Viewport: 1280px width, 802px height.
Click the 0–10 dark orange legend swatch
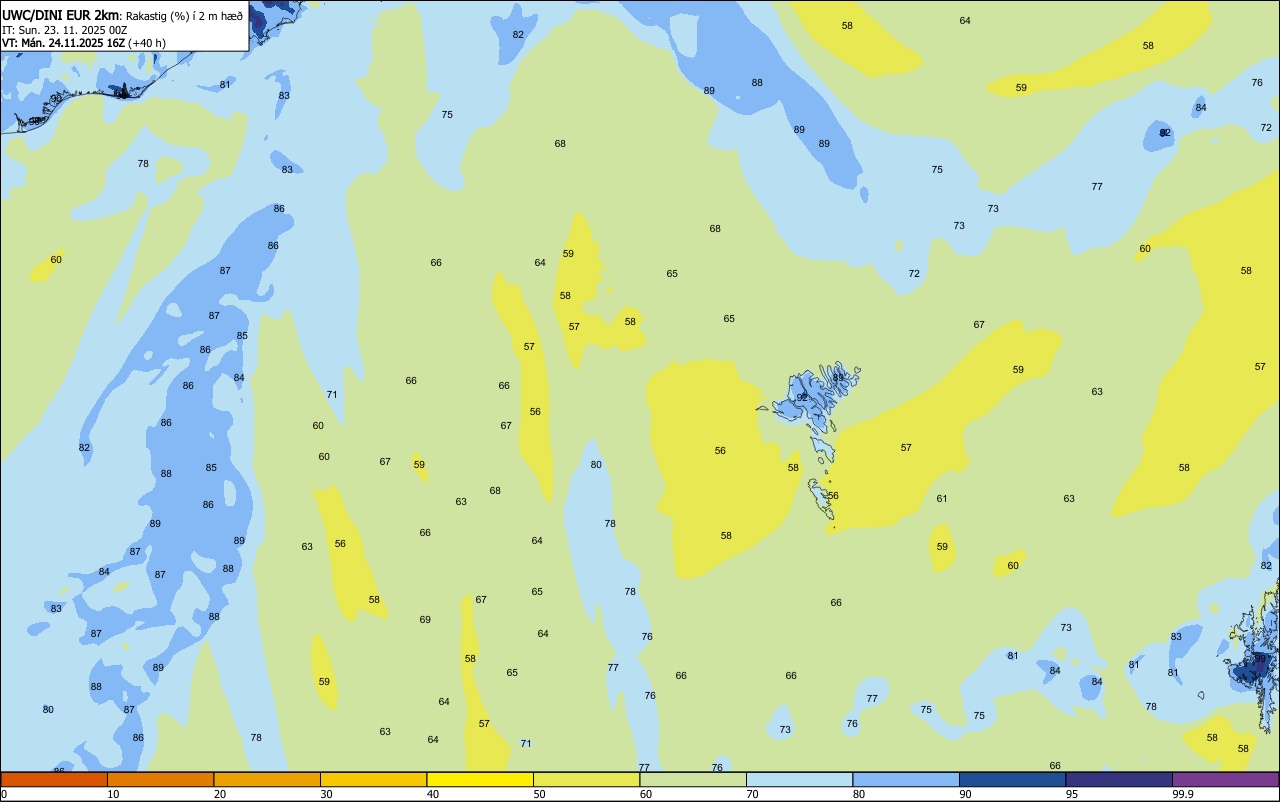click(x=54, y=779)
